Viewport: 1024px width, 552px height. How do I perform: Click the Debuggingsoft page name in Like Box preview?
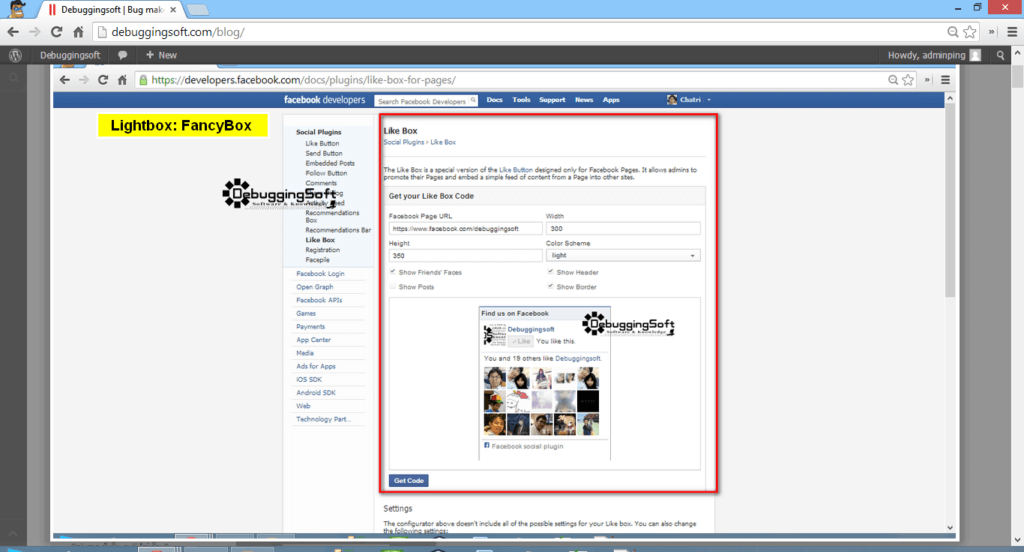click(x=531, y=329)
